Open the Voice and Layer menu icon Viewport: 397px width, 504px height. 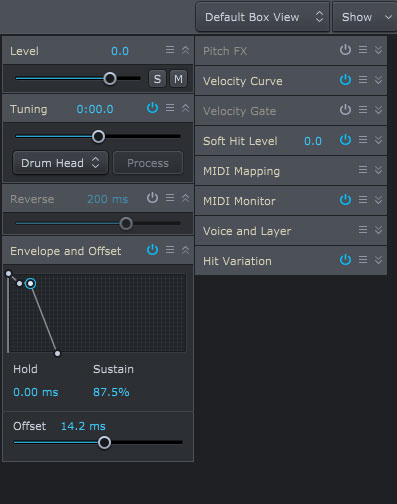[363, 230]
